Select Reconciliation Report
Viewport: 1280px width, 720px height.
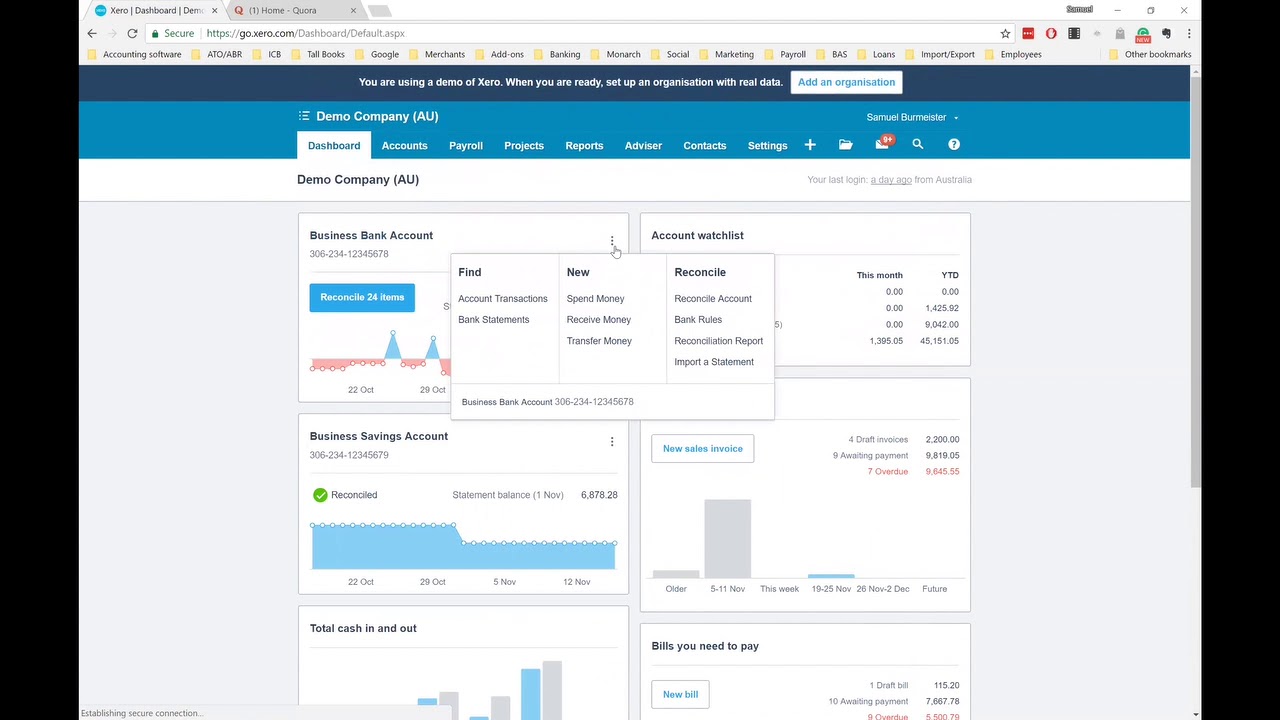point(719,341)
